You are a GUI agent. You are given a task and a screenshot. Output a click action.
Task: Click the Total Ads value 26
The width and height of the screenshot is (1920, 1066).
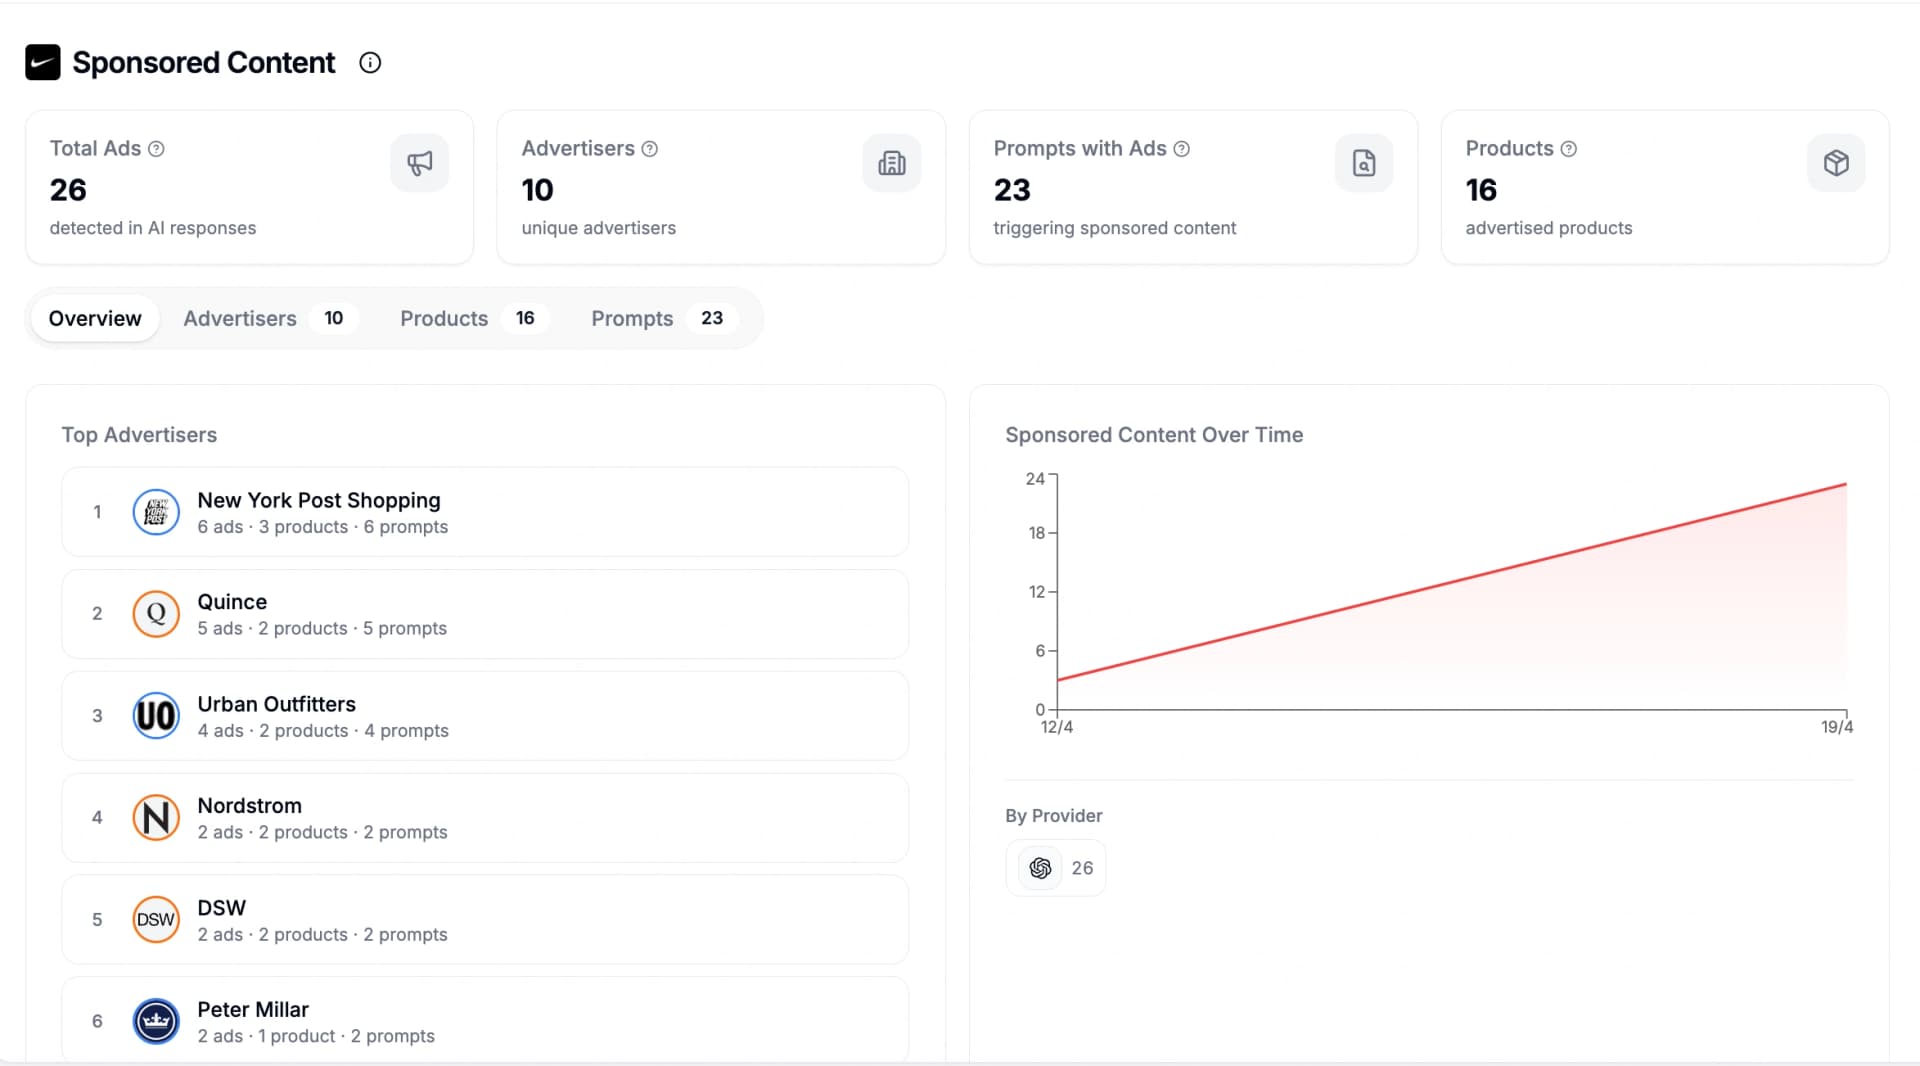click(68, 190)
